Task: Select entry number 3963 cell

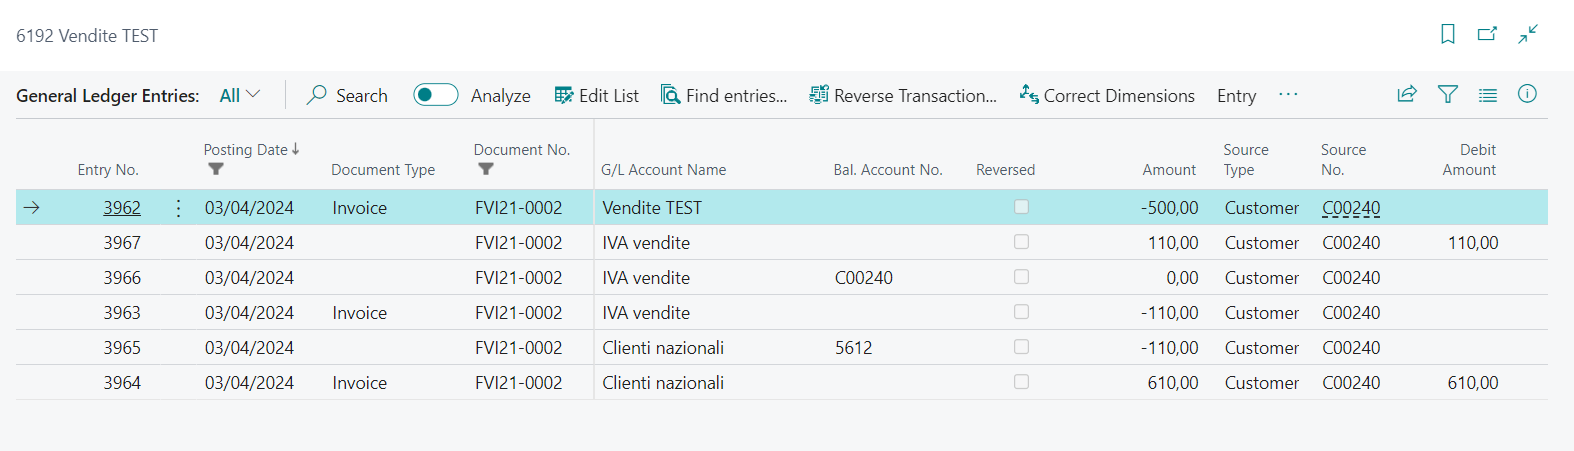Action: [x=122, y=313]
